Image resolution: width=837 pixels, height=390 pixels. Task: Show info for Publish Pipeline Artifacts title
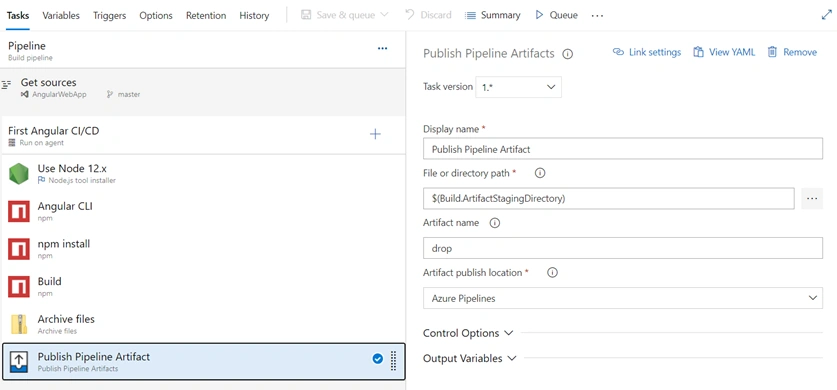[x=568, y=54]
